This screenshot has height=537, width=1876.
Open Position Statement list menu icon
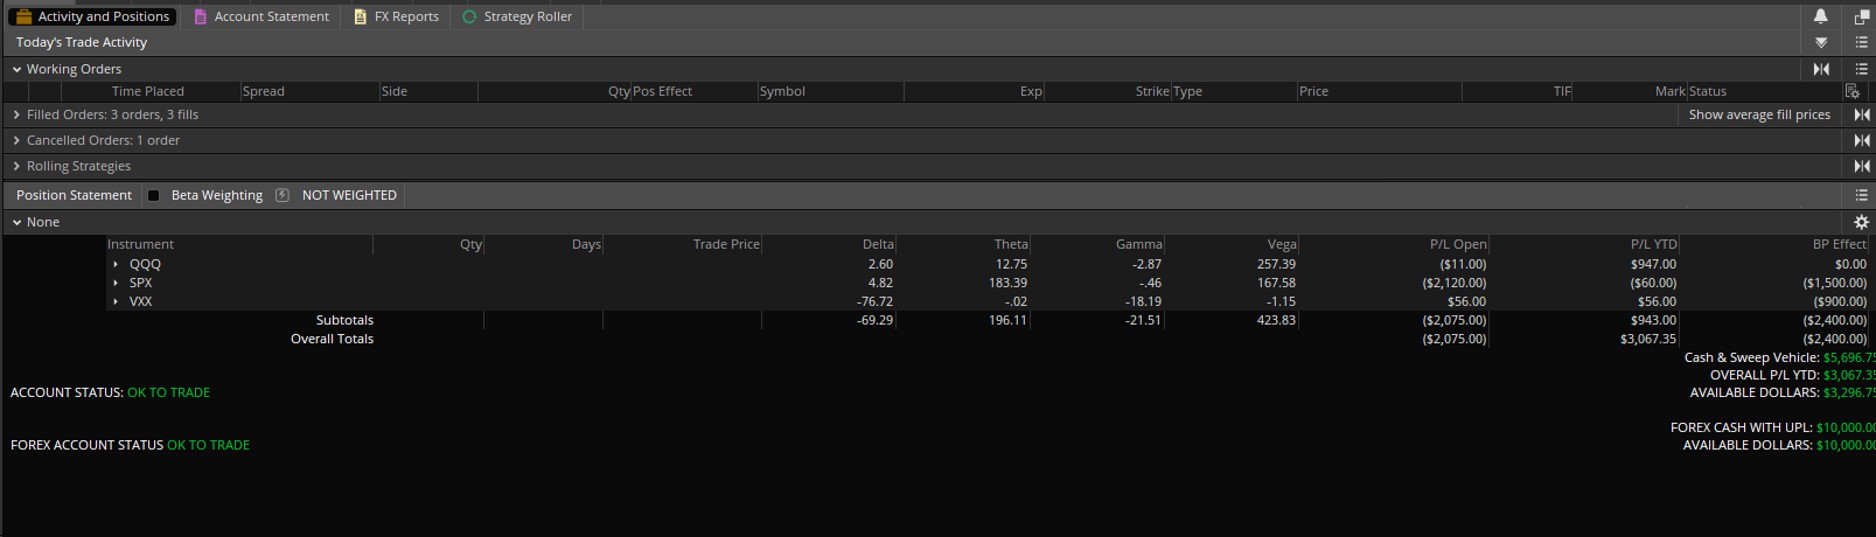click(x=1861, y=195)
